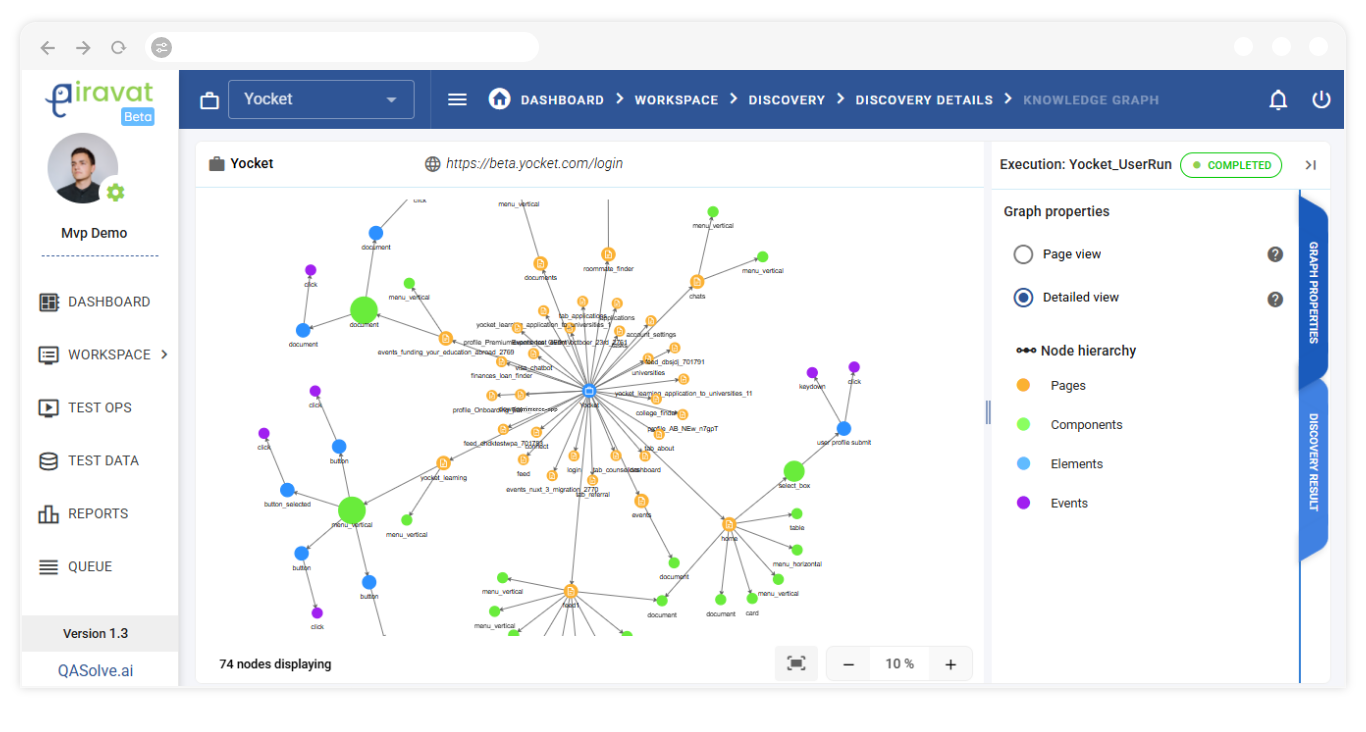This screenshot has height=732, width=1366.
Task: Select the keydown event node
Action: [812, 373]
